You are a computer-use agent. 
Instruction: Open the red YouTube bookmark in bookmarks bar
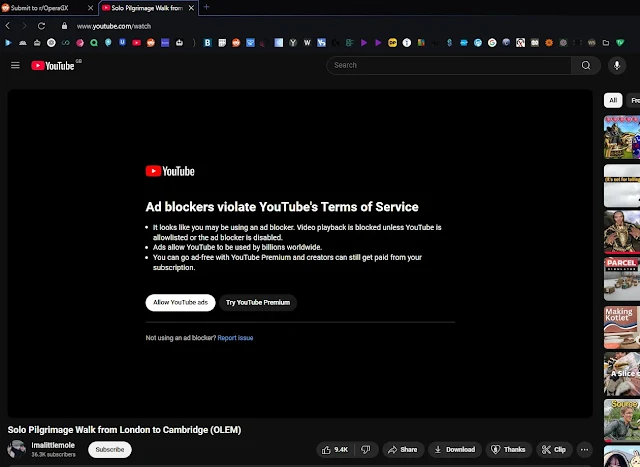[x=136, y=42]
